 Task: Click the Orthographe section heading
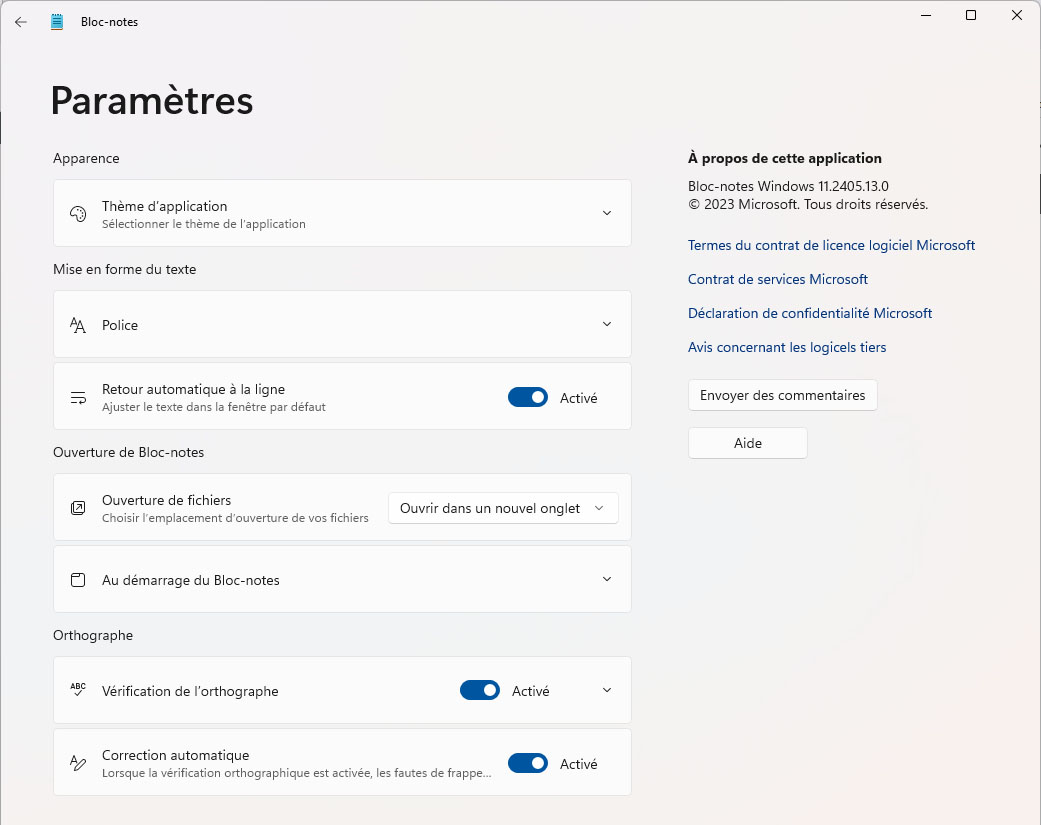93,635
